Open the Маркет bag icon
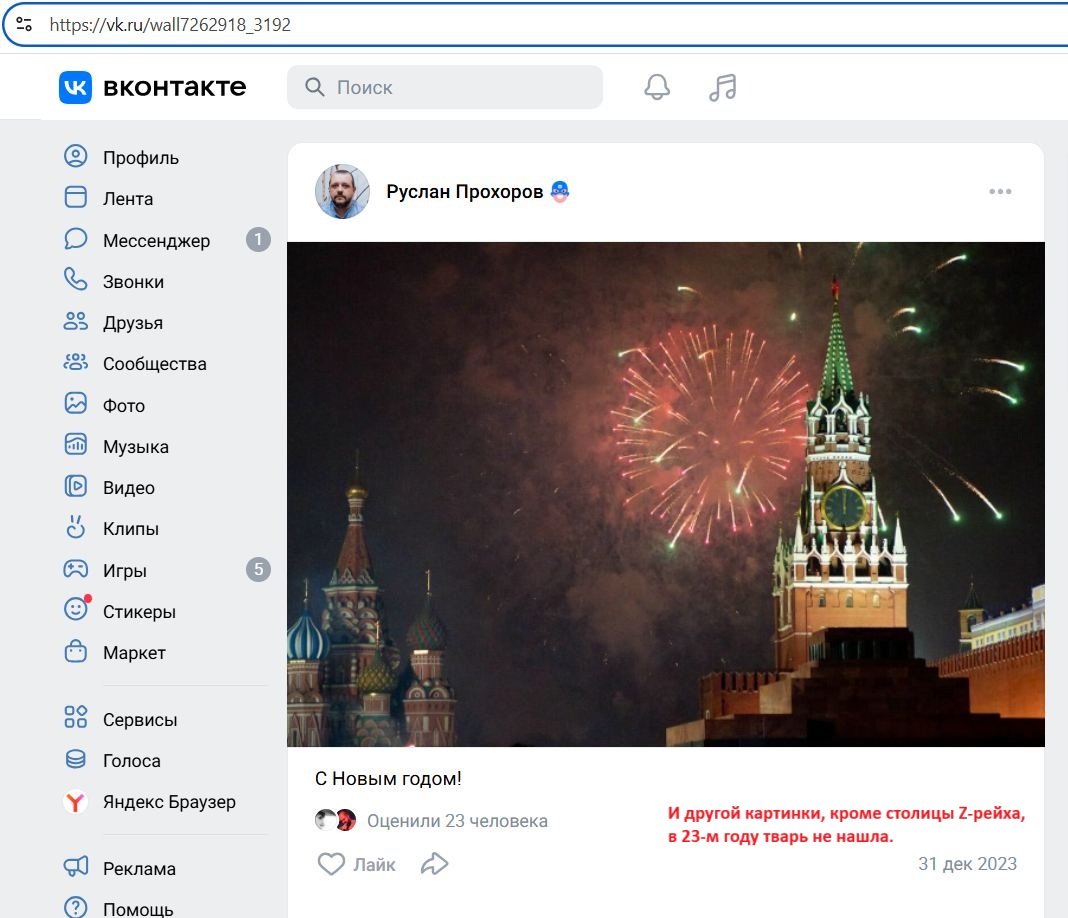Image resolution: width=1068 pixels, height=918 pixels. click(x=76, y=651)
